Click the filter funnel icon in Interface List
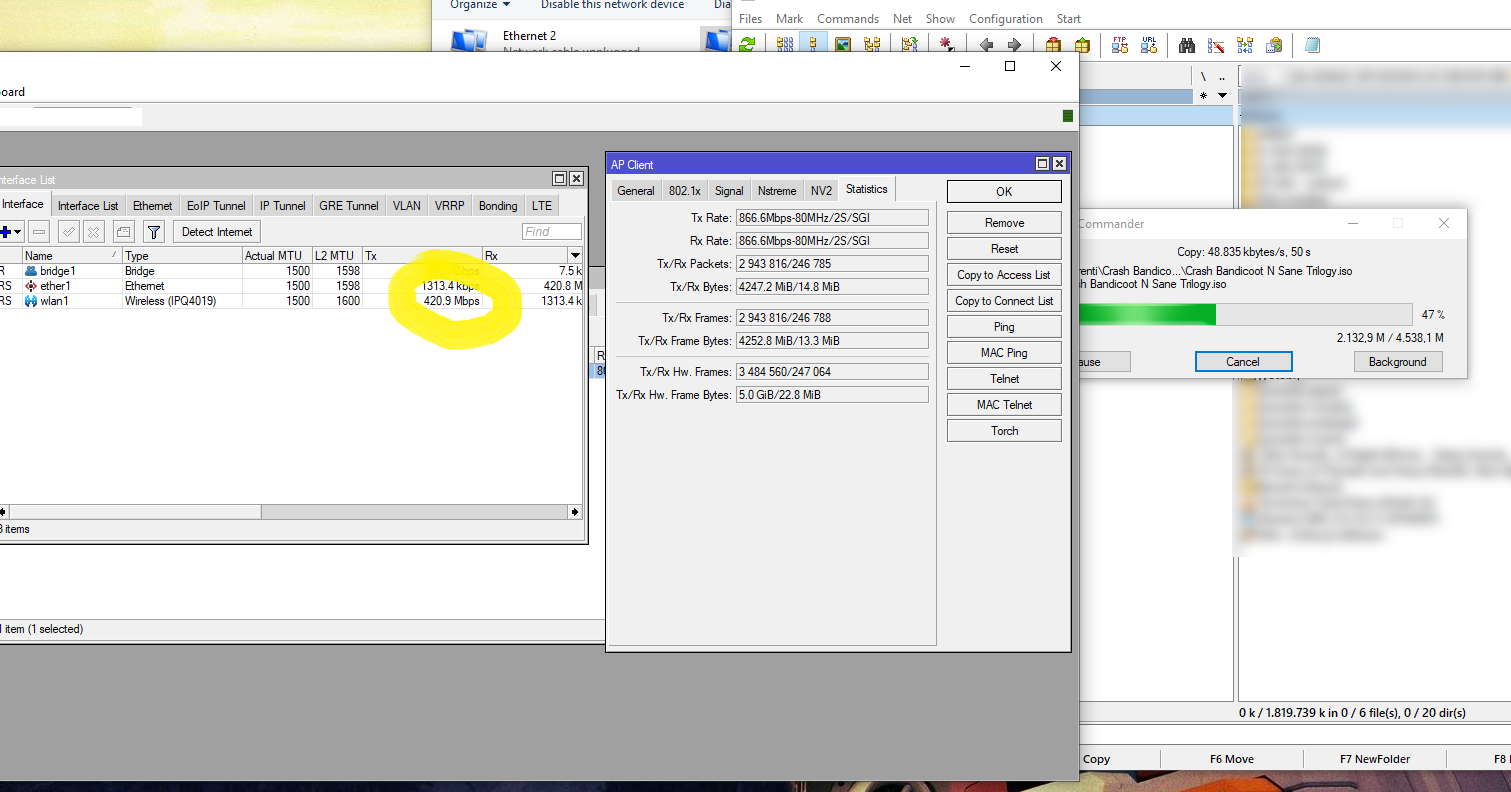Viewport: 1511px width, 792px height. pos(153,232)
